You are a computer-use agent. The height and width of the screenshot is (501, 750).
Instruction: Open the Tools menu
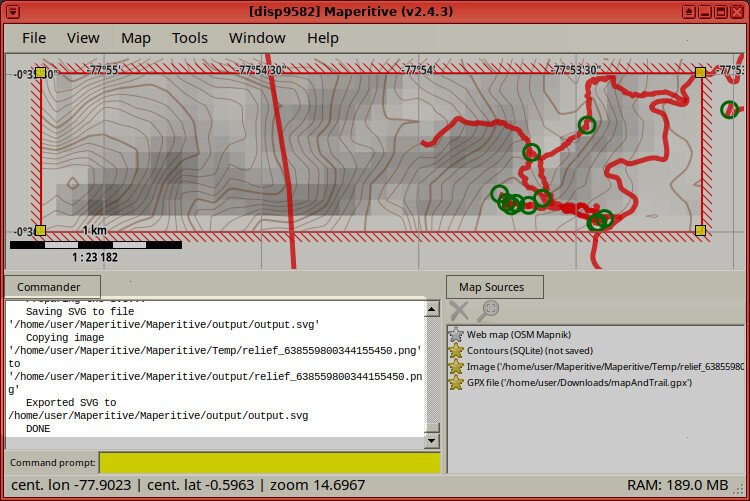190,38
